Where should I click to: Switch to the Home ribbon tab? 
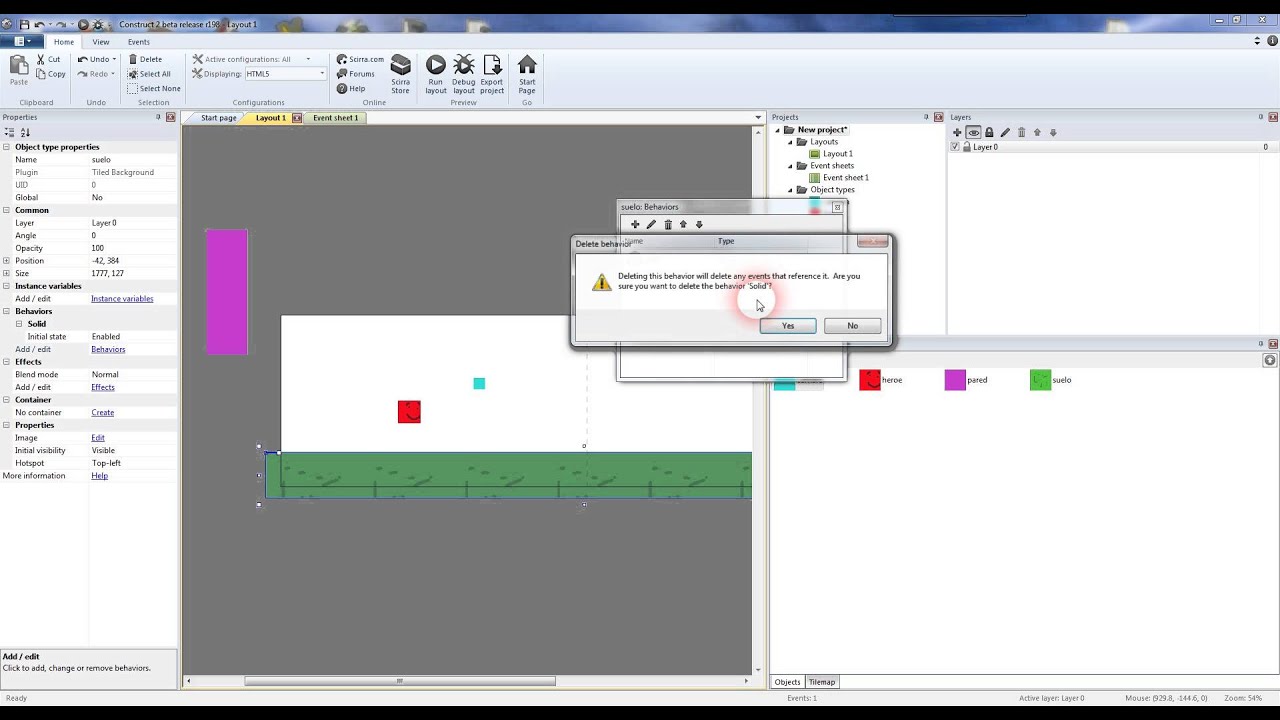(x=64, y=42)
